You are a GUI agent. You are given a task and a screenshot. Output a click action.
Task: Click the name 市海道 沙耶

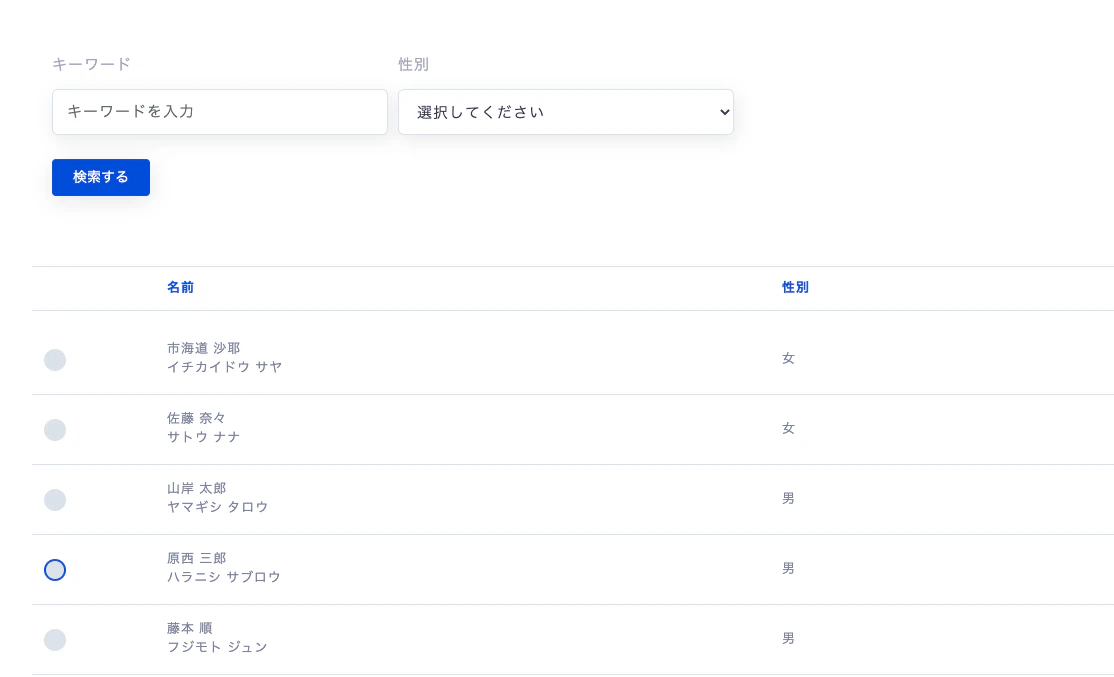[x=204, y=348]
